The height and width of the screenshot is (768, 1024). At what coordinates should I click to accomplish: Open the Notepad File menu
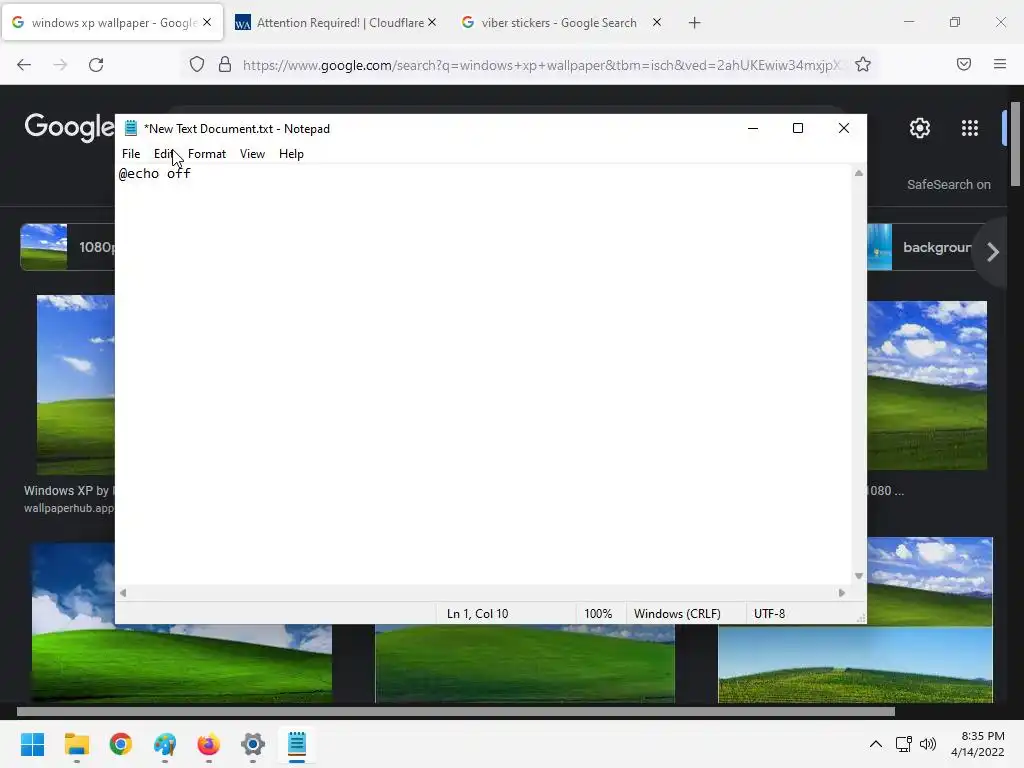click(131, 154)
